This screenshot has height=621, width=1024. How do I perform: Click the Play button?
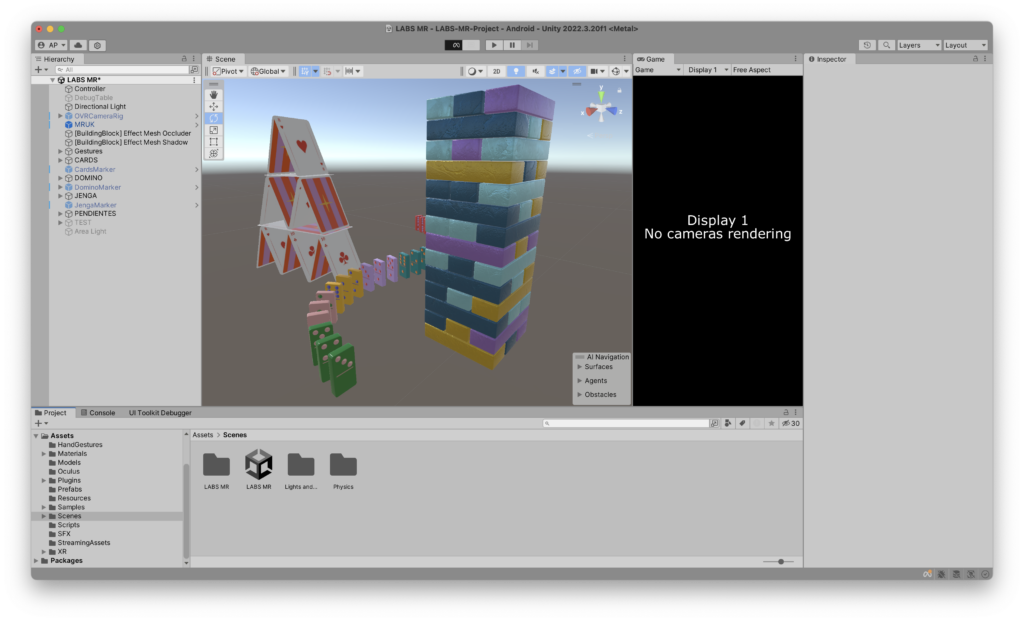[493, 45]
